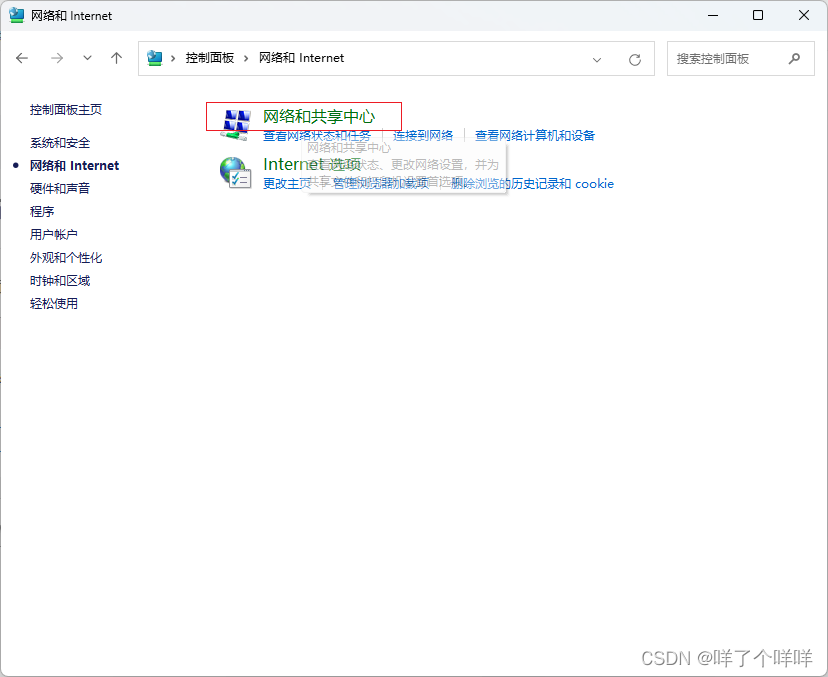Go up one level with up arrow
The image size is (828, 677).
[x=117, y=58]
